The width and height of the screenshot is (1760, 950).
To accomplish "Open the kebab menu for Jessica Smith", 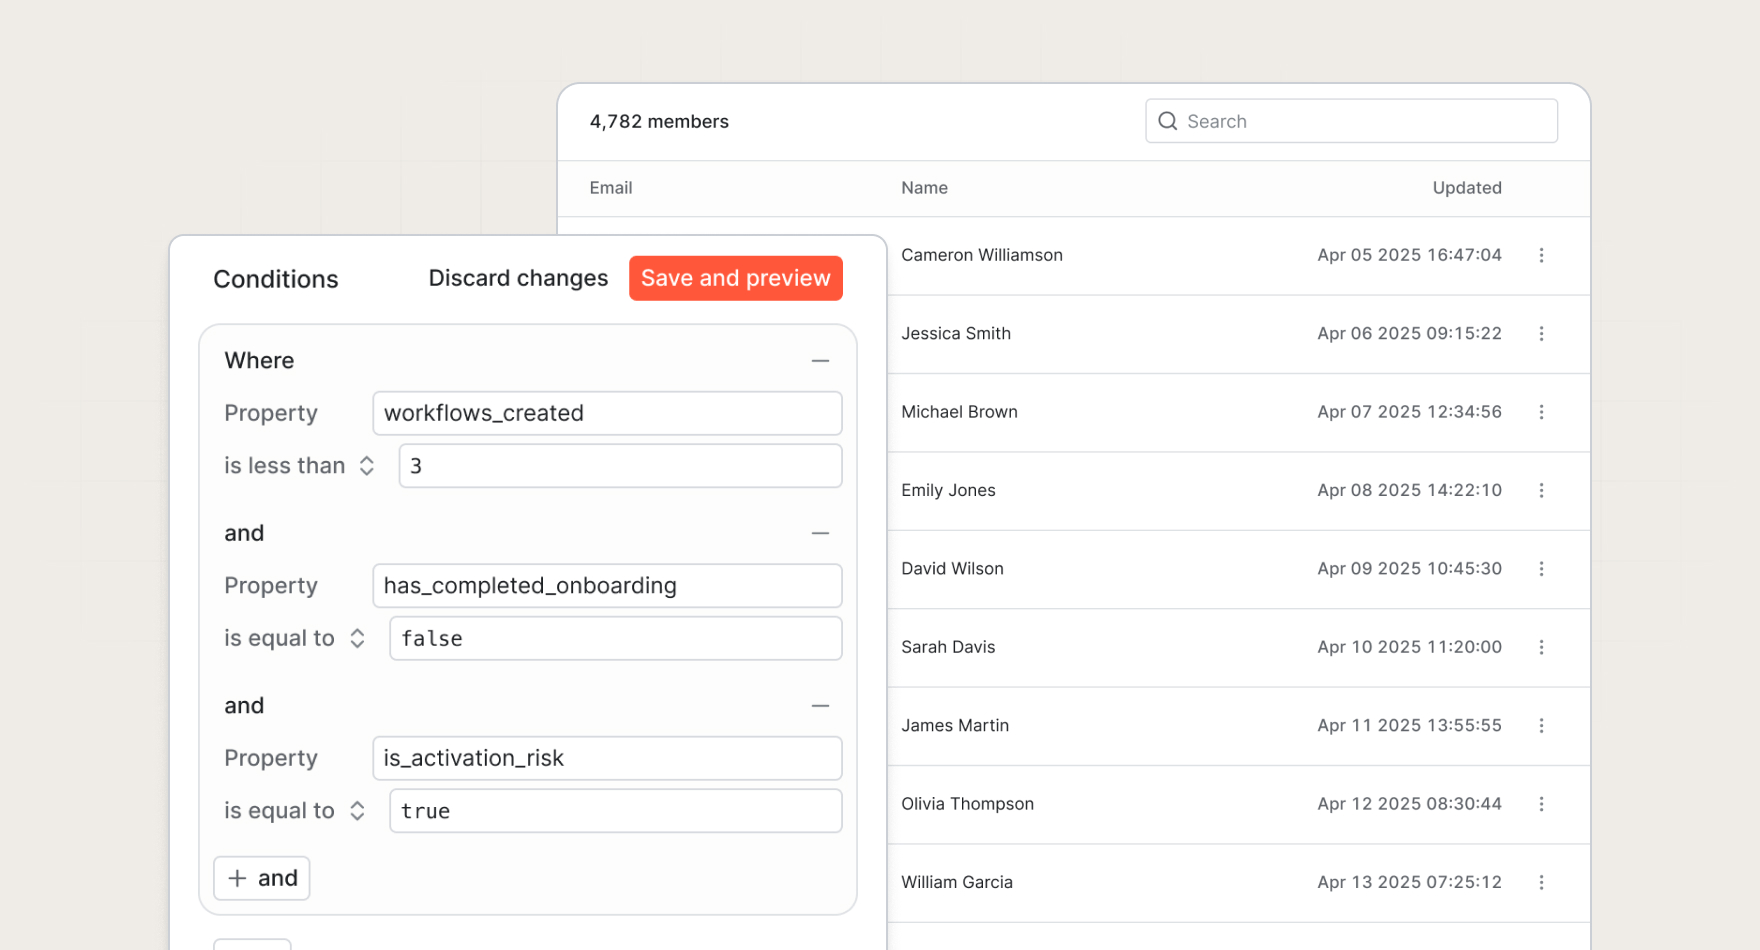I will (x=1541, y=333).
